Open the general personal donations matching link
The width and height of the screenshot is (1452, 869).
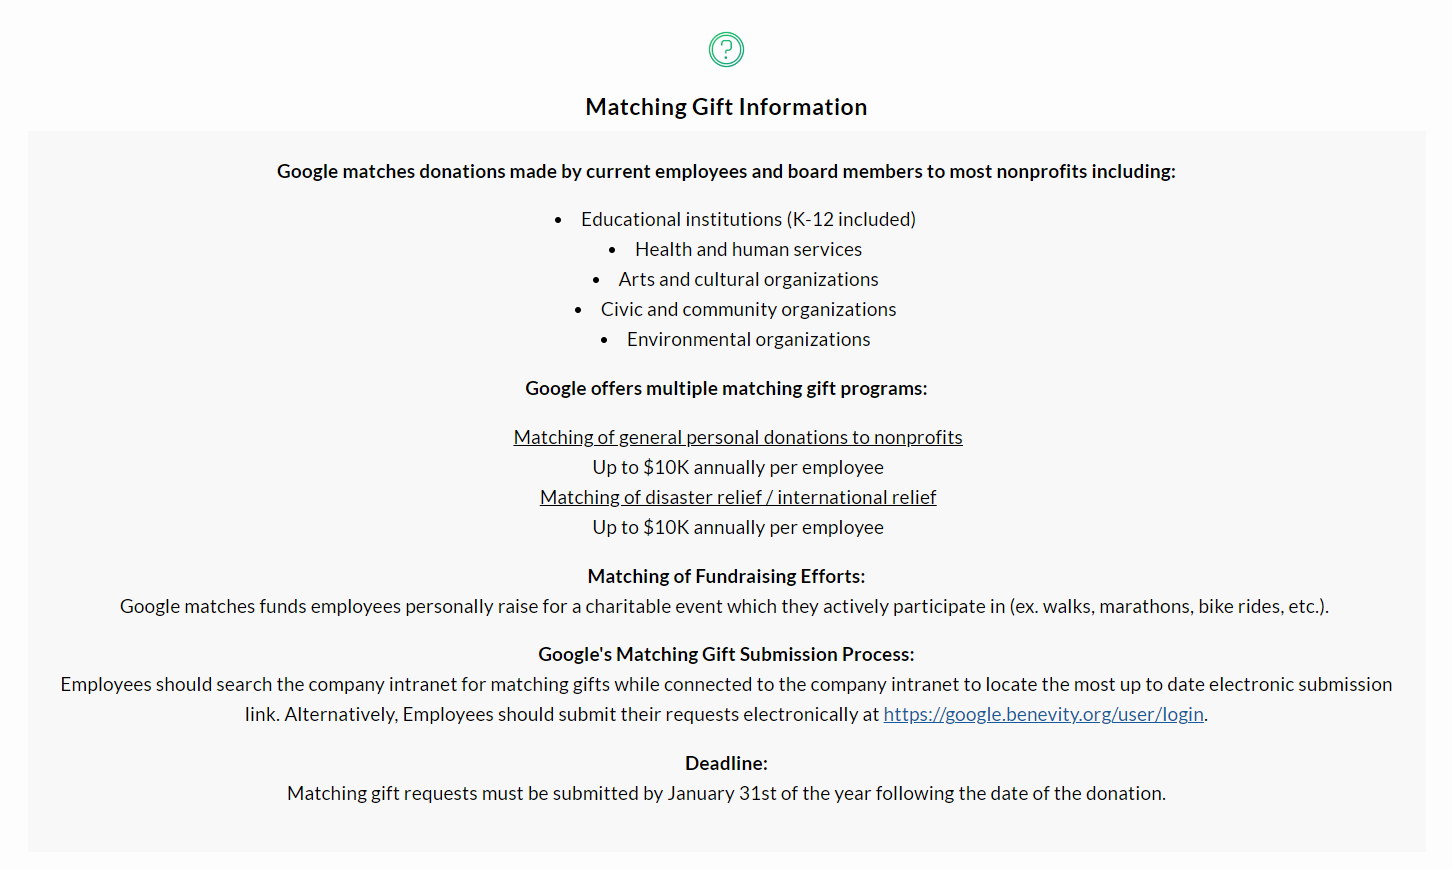click(737, 437)
